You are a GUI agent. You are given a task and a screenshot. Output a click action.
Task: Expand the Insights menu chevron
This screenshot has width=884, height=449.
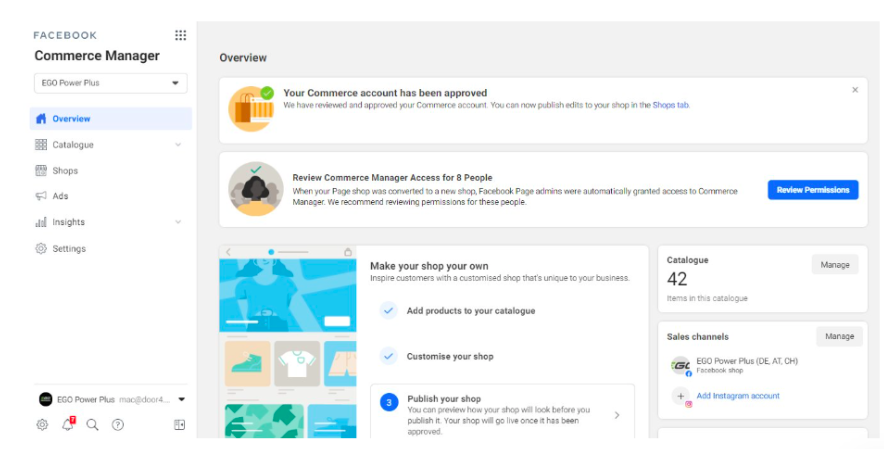178,222
